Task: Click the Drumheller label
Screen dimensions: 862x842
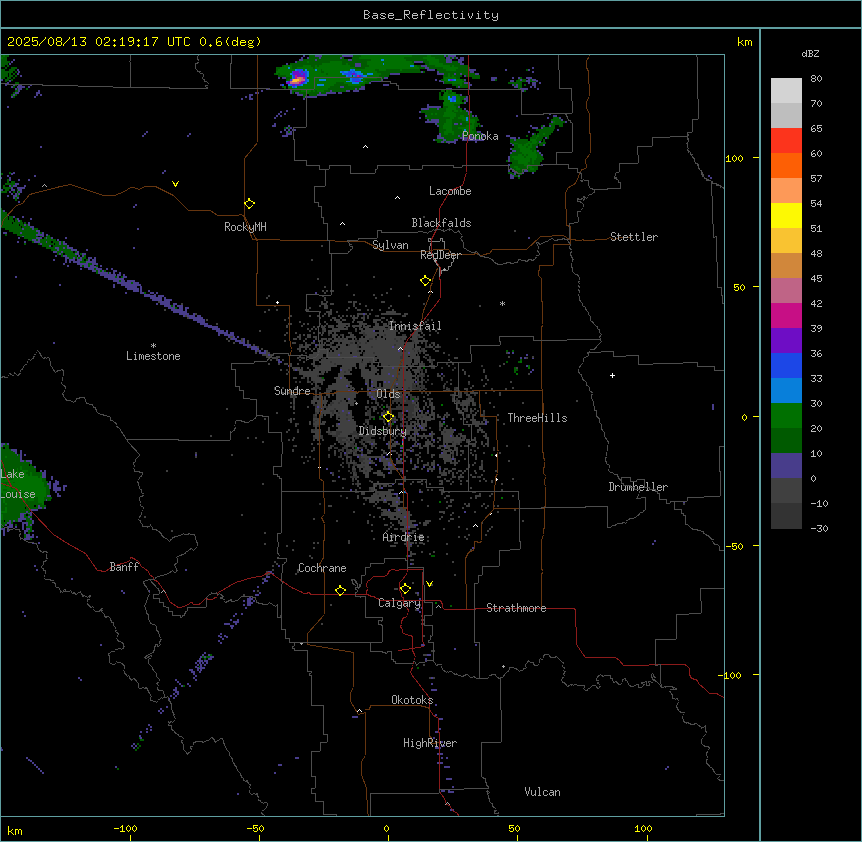Action: coord(638,487)
